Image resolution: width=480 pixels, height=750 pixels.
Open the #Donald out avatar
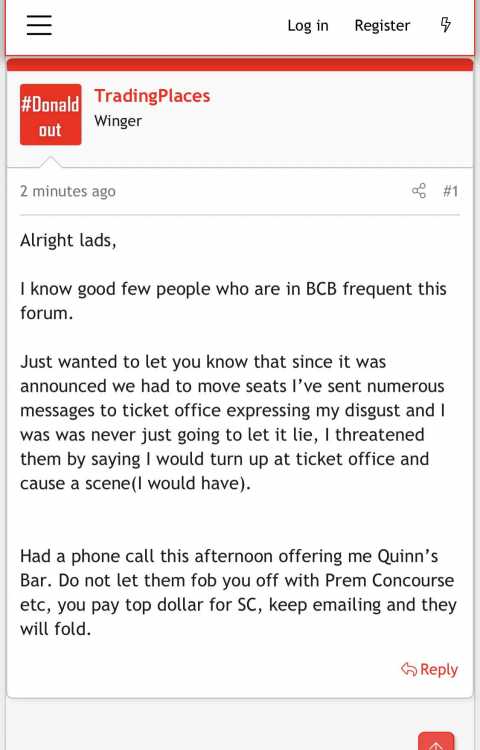point(50,114)
